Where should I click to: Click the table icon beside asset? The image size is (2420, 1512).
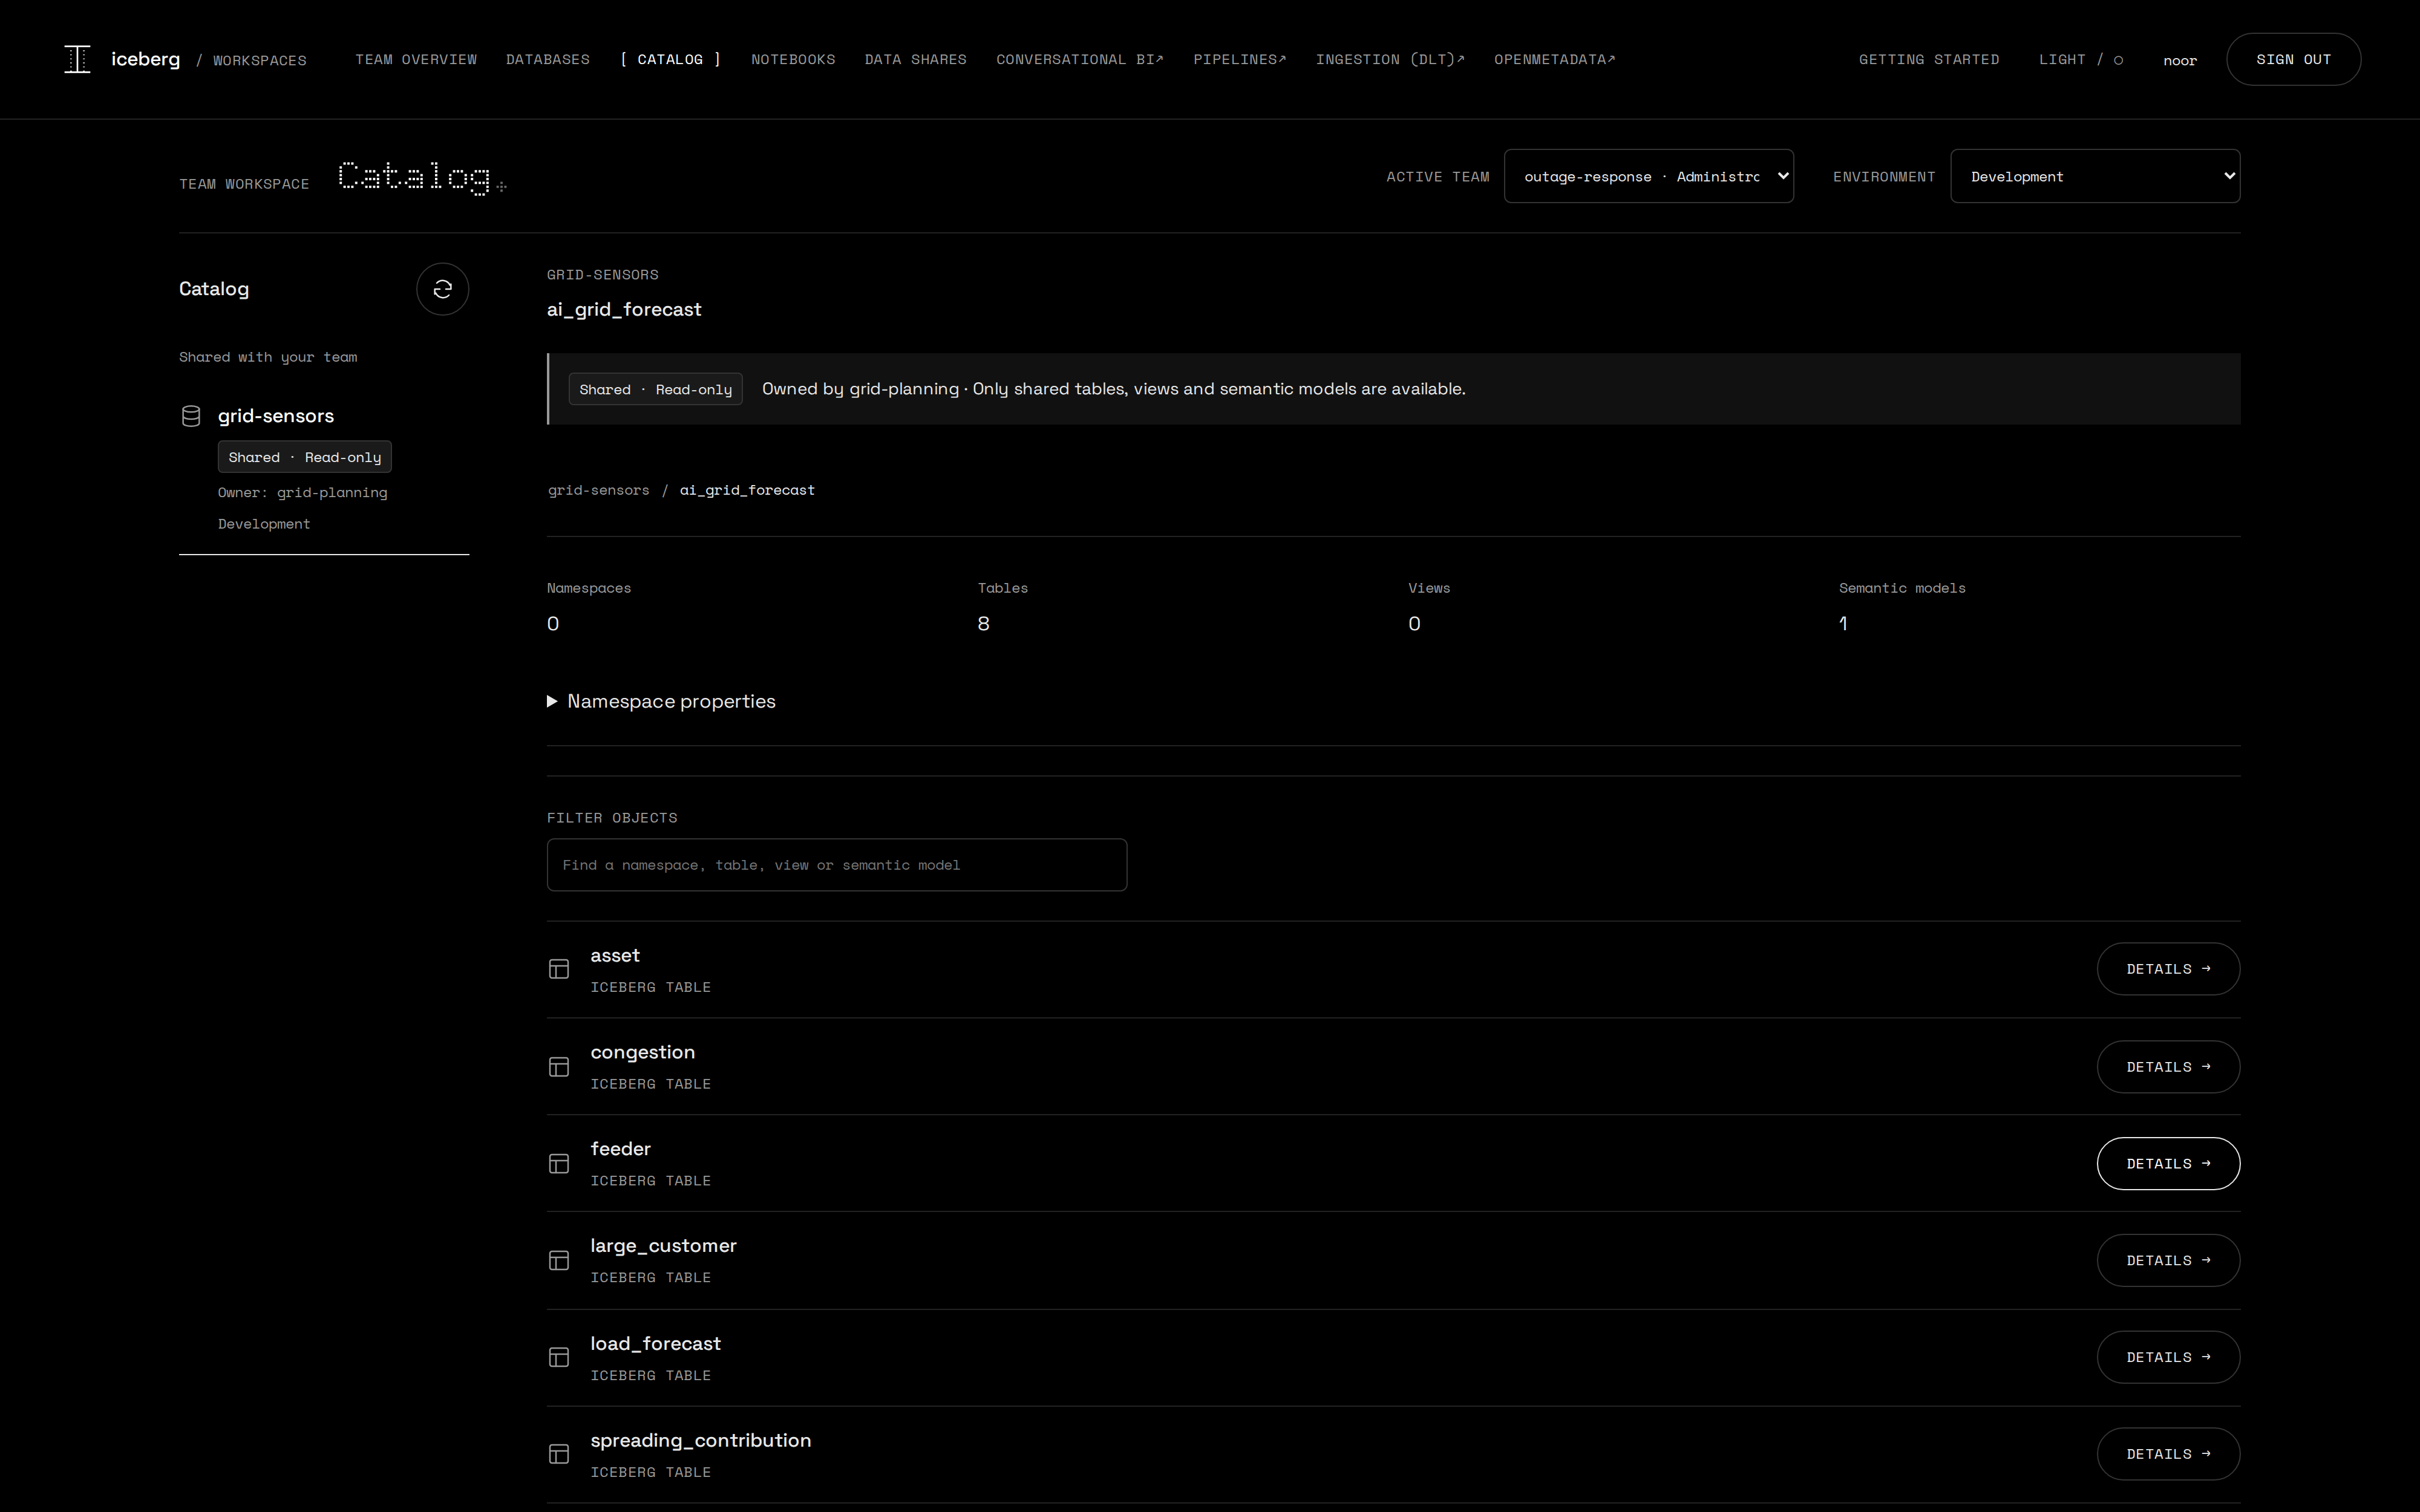(x=559, y=969)
